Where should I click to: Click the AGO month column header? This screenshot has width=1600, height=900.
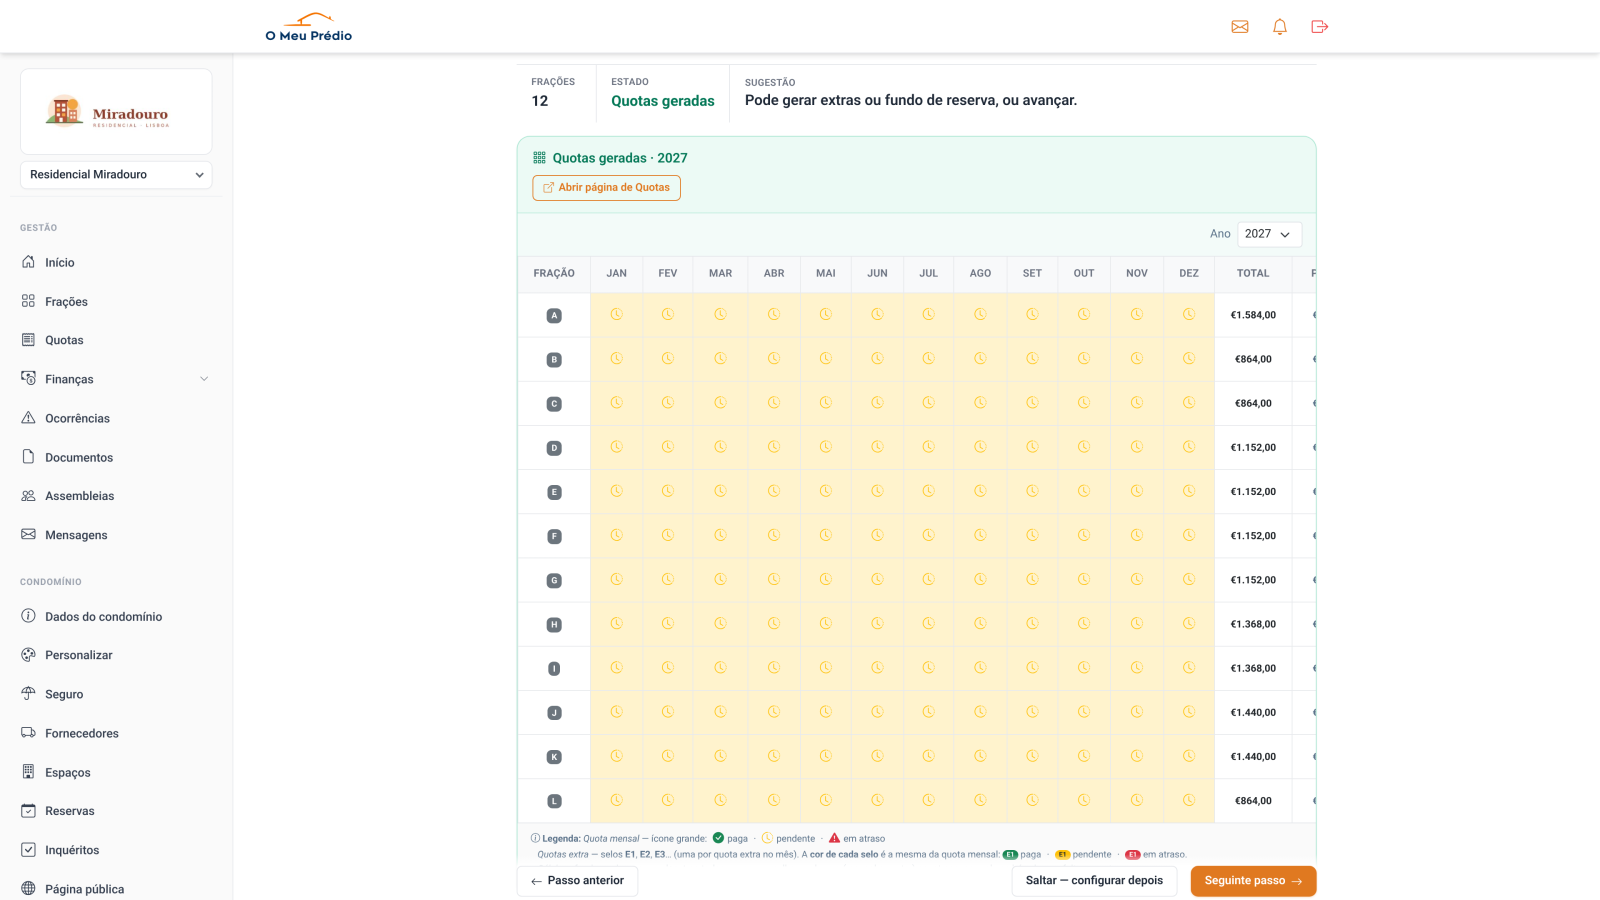click(980, 273)
